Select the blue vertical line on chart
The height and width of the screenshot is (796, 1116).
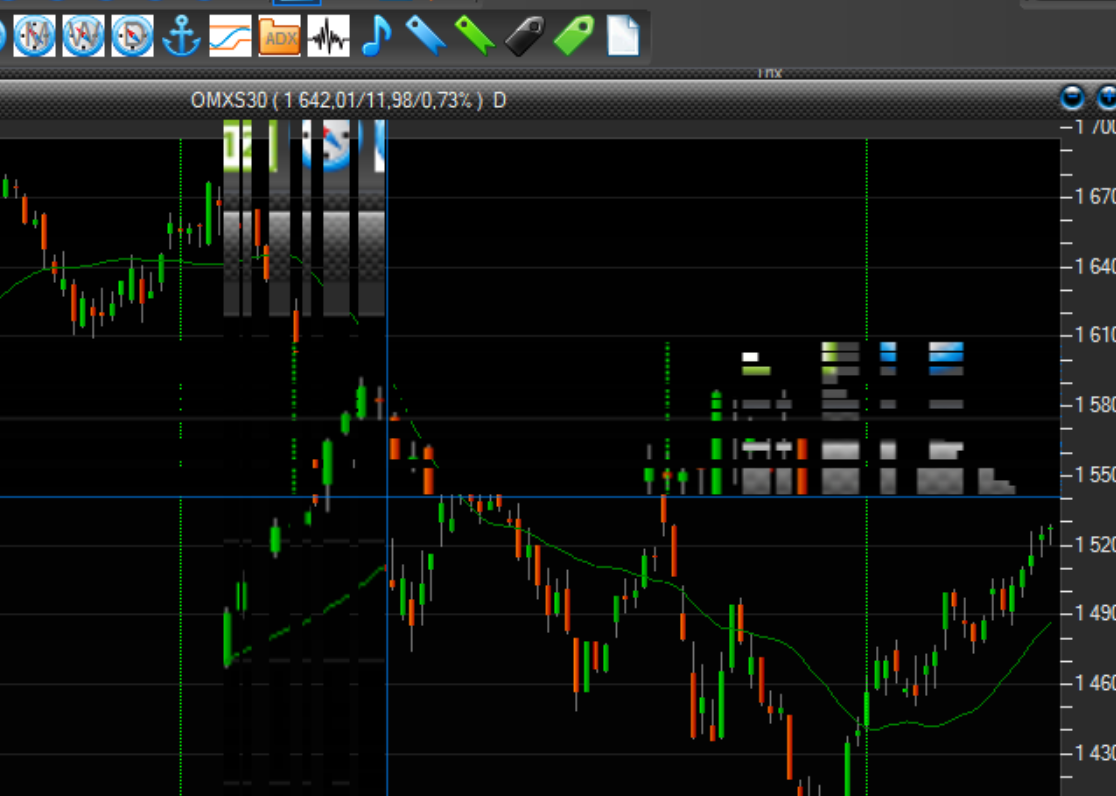pos(387,650)
